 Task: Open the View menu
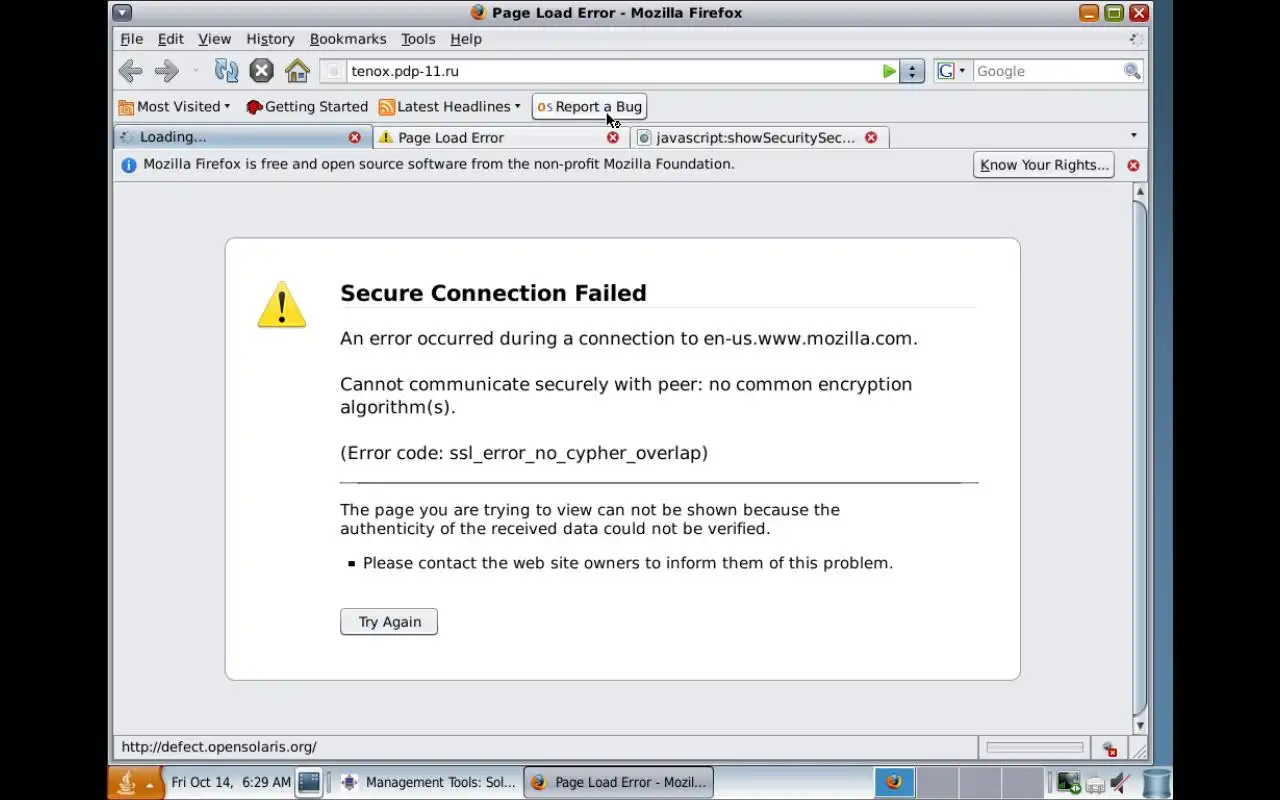point(214,39)
